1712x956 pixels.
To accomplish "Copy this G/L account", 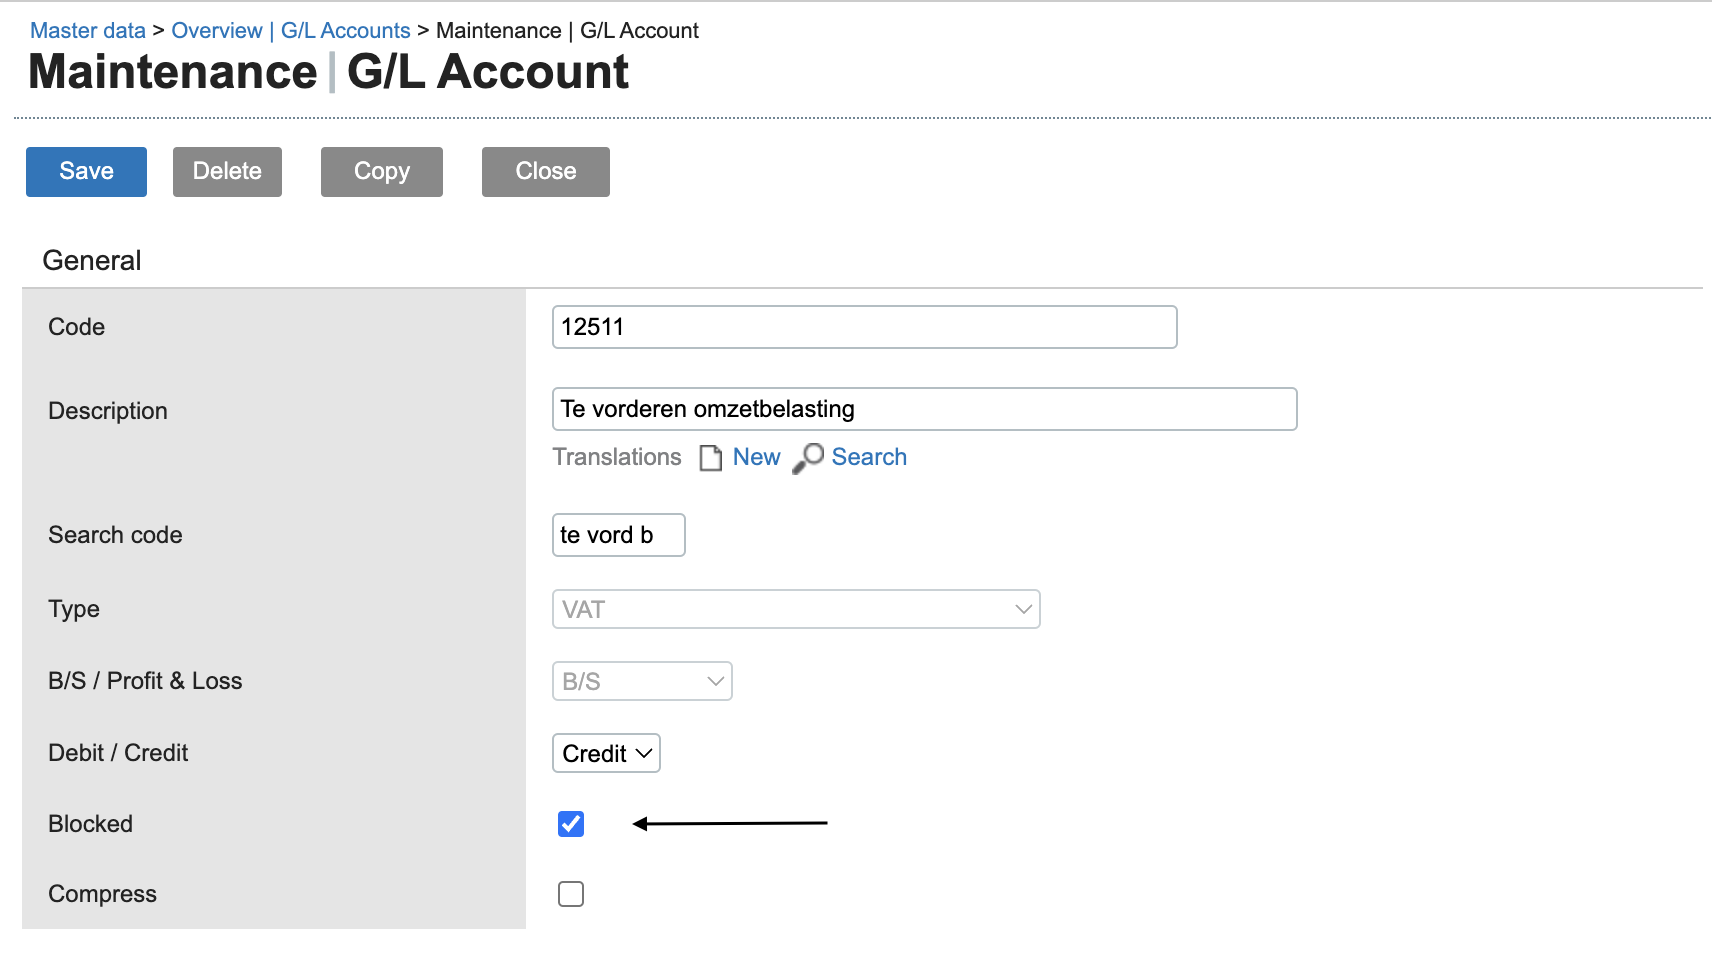I will click(x=381, y=172).
